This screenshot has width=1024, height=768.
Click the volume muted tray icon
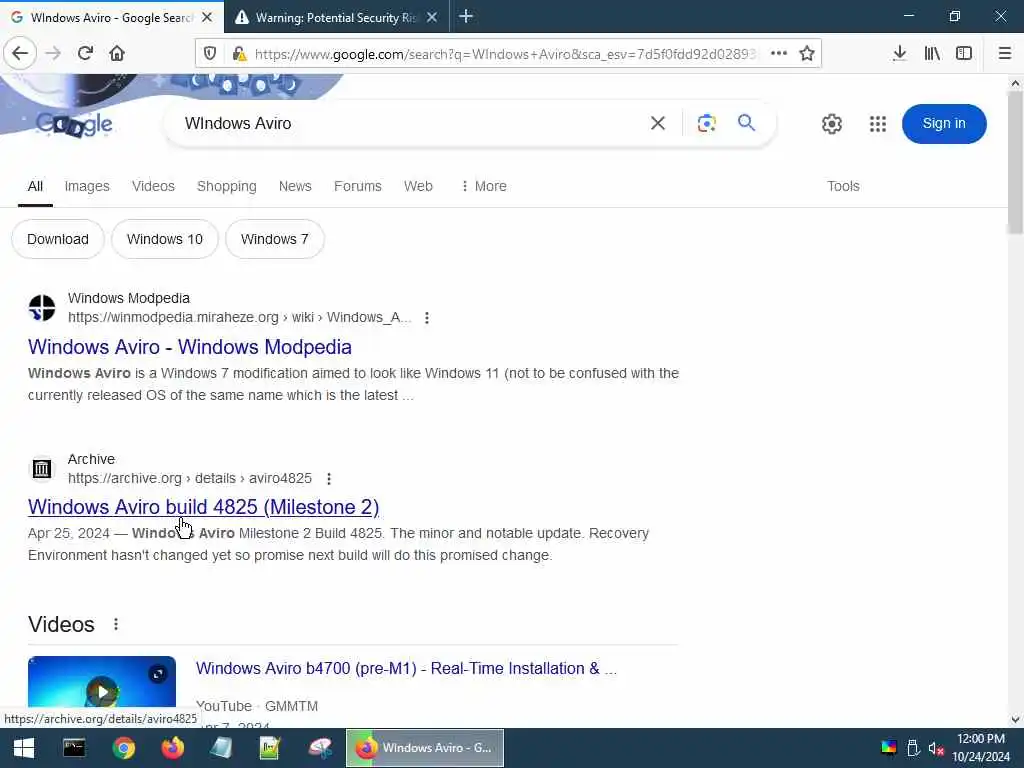click(x=936, y=748)
